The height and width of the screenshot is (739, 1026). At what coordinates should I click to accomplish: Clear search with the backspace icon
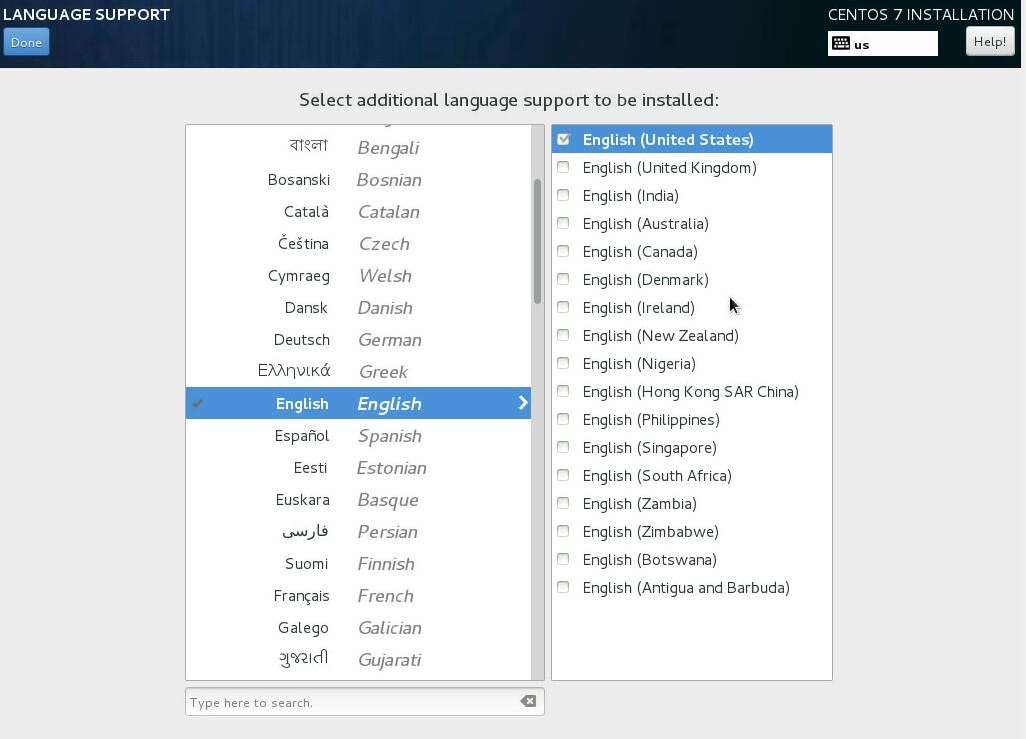click(x=528, y=701)
